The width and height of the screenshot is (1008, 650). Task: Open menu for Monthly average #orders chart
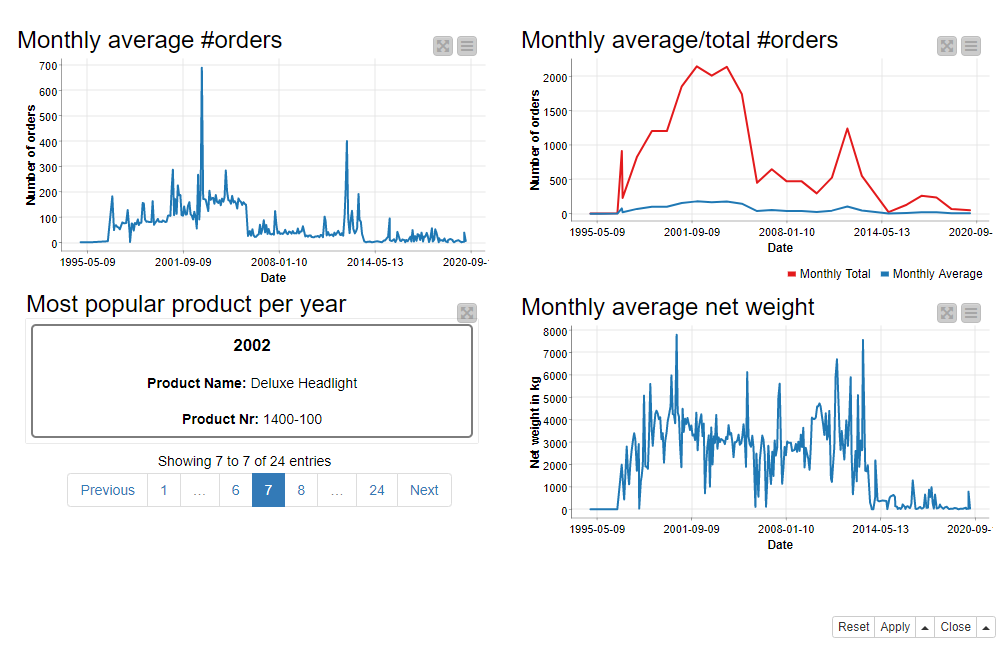pos(467,46)
